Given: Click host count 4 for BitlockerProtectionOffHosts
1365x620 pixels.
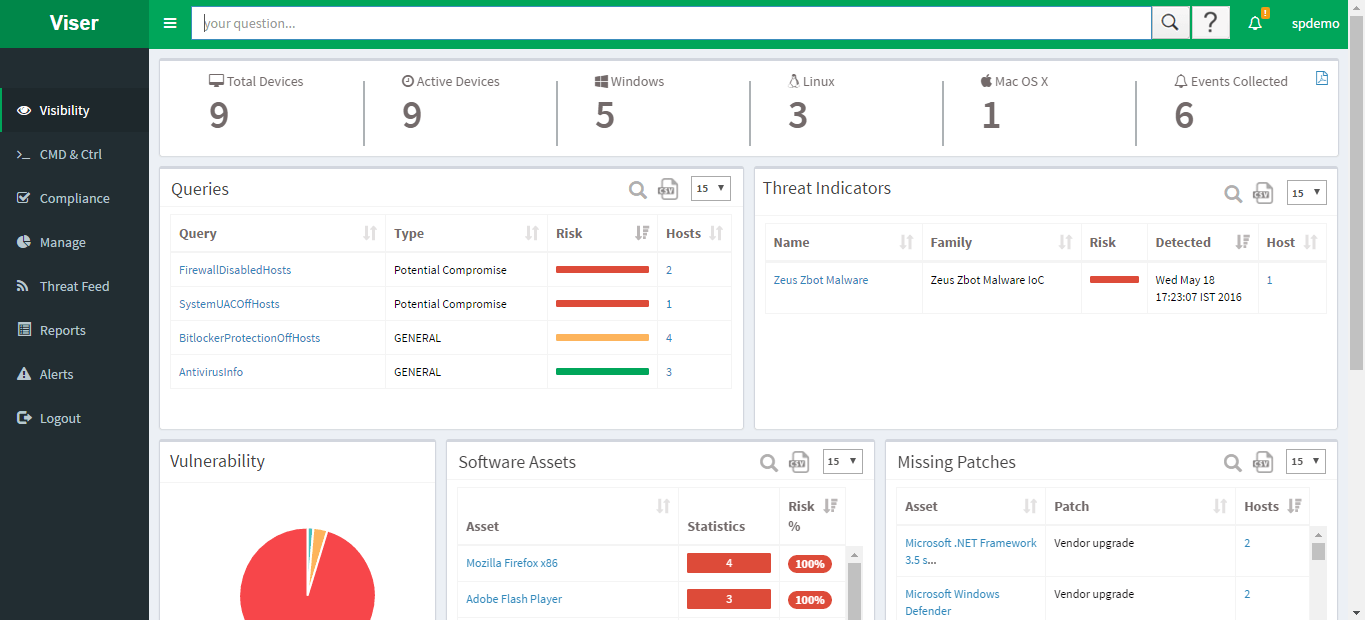Looking at the screenshot, I should (669, 338).
